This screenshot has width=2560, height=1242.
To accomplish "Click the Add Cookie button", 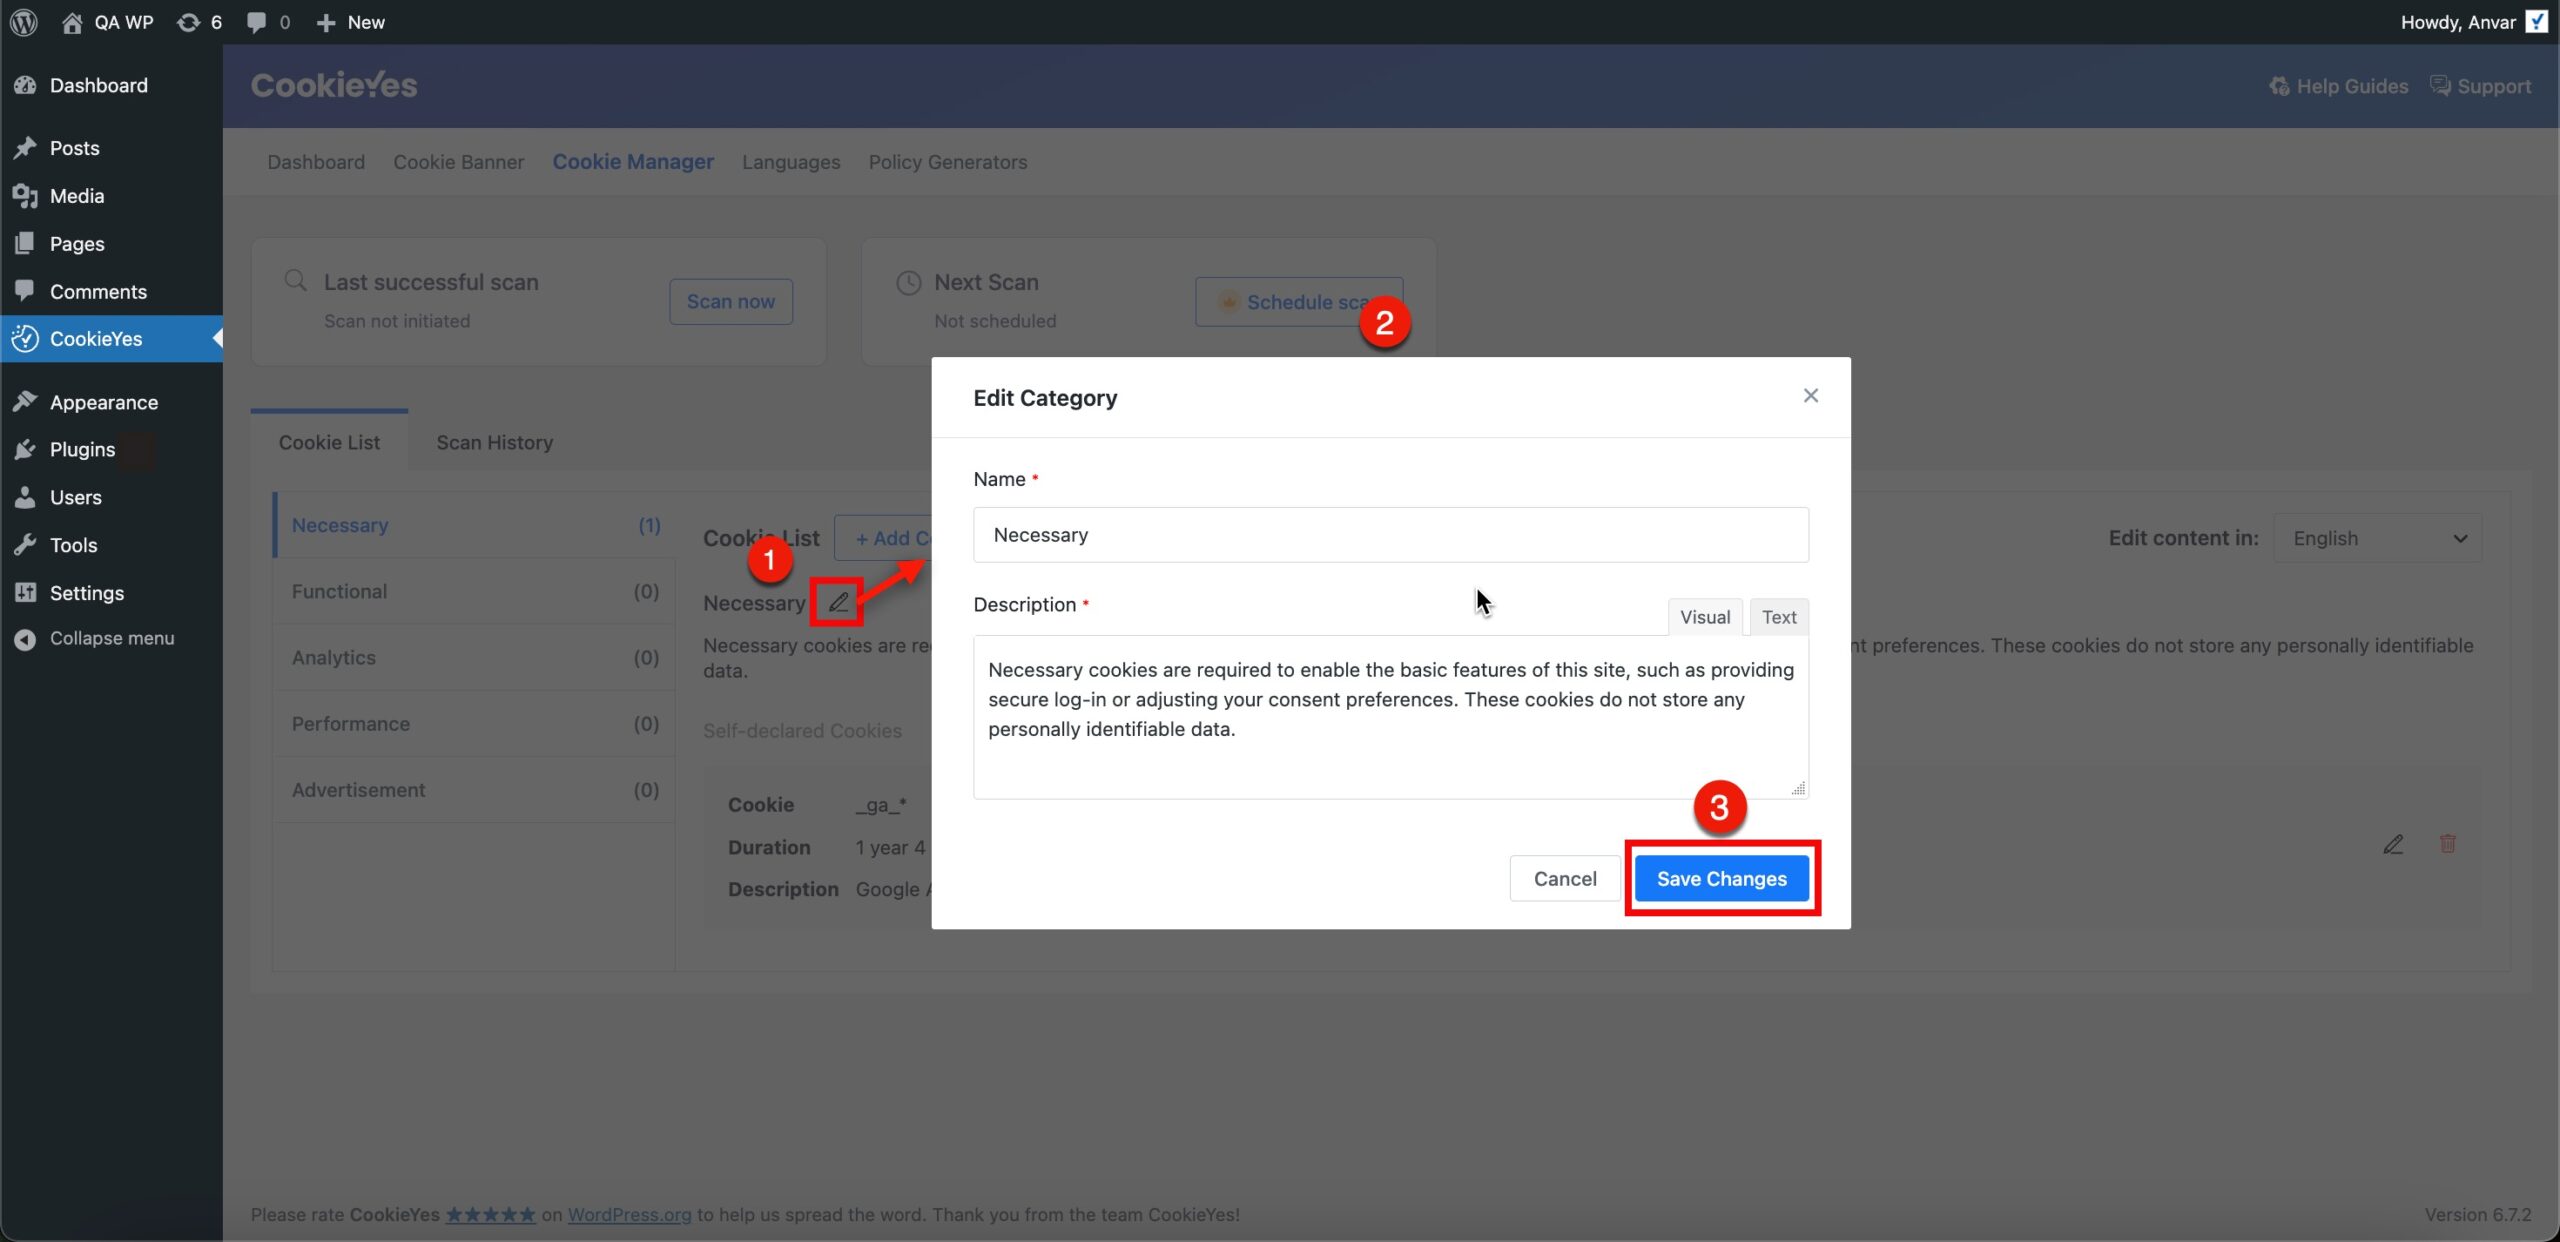I will point(885,538).
